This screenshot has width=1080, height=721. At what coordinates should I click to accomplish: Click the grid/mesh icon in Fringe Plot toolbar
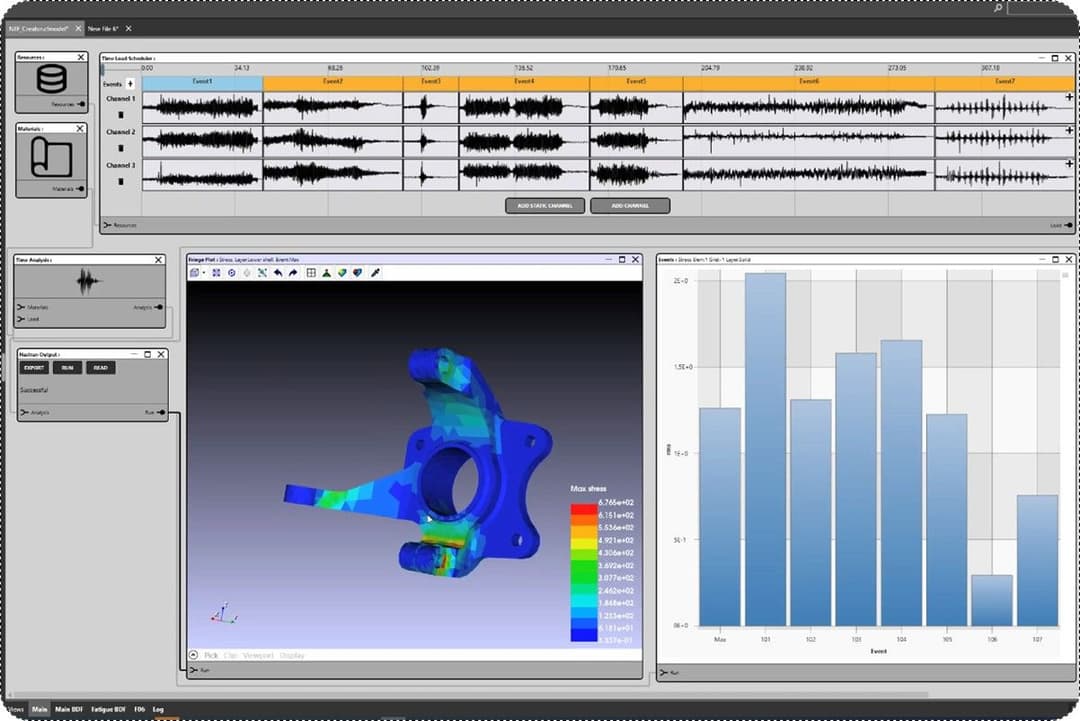pos(311,272)
